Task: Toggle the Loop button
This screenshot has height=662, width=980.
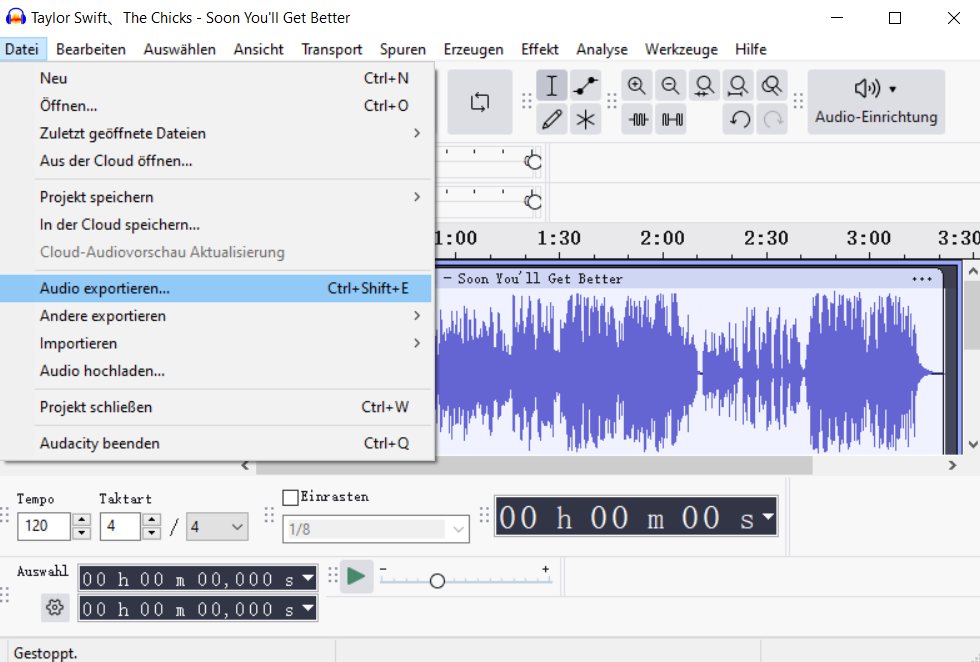Action: [480, 102]
